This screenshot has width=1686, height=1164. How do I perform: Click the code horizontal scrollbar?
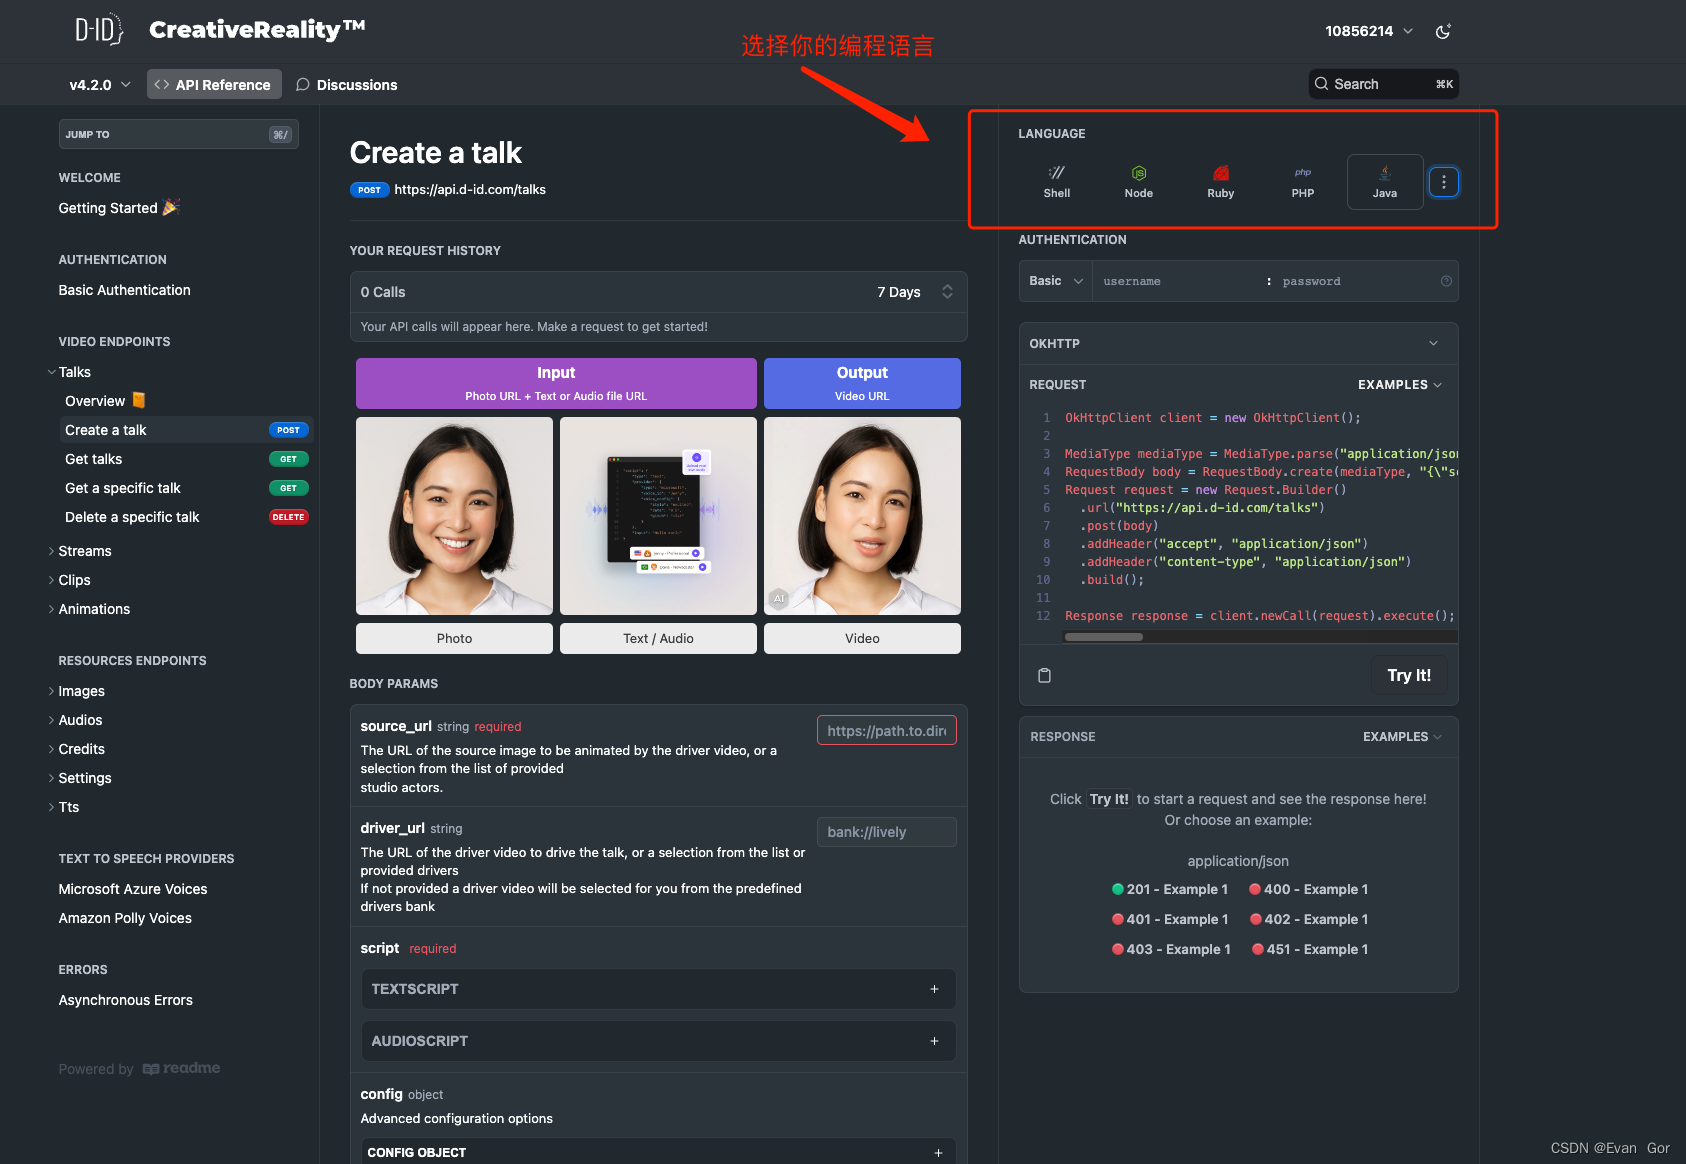[1104, 637]
